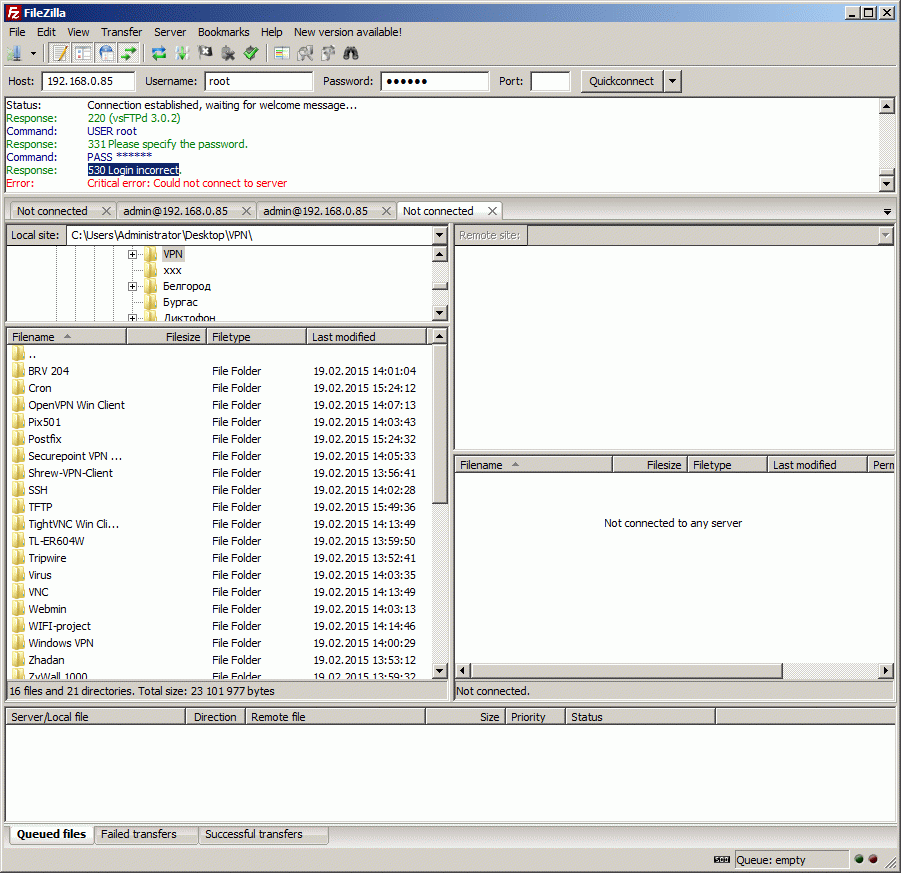Select the Tripwire folder icon
The image size is (901, 873).
point(18,557)
